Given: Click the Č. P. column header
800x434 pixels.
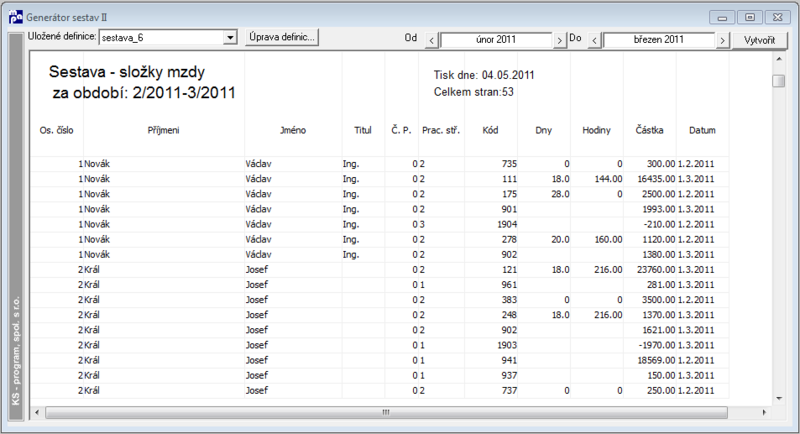Looking at the screenshot, I should click(x=401, y=130).
